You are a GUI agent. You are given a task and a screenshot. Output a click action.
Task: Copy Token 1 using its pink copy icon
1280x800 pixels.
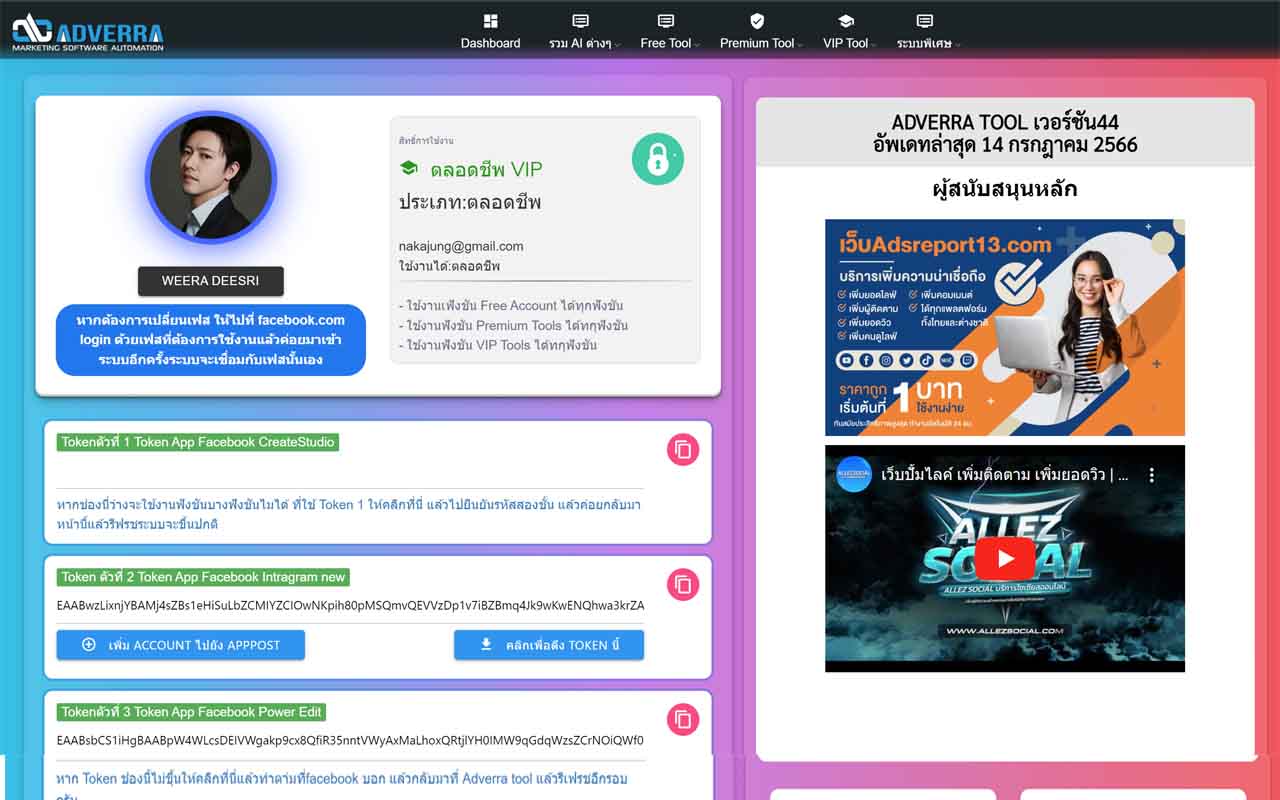[x=681, y=450]
